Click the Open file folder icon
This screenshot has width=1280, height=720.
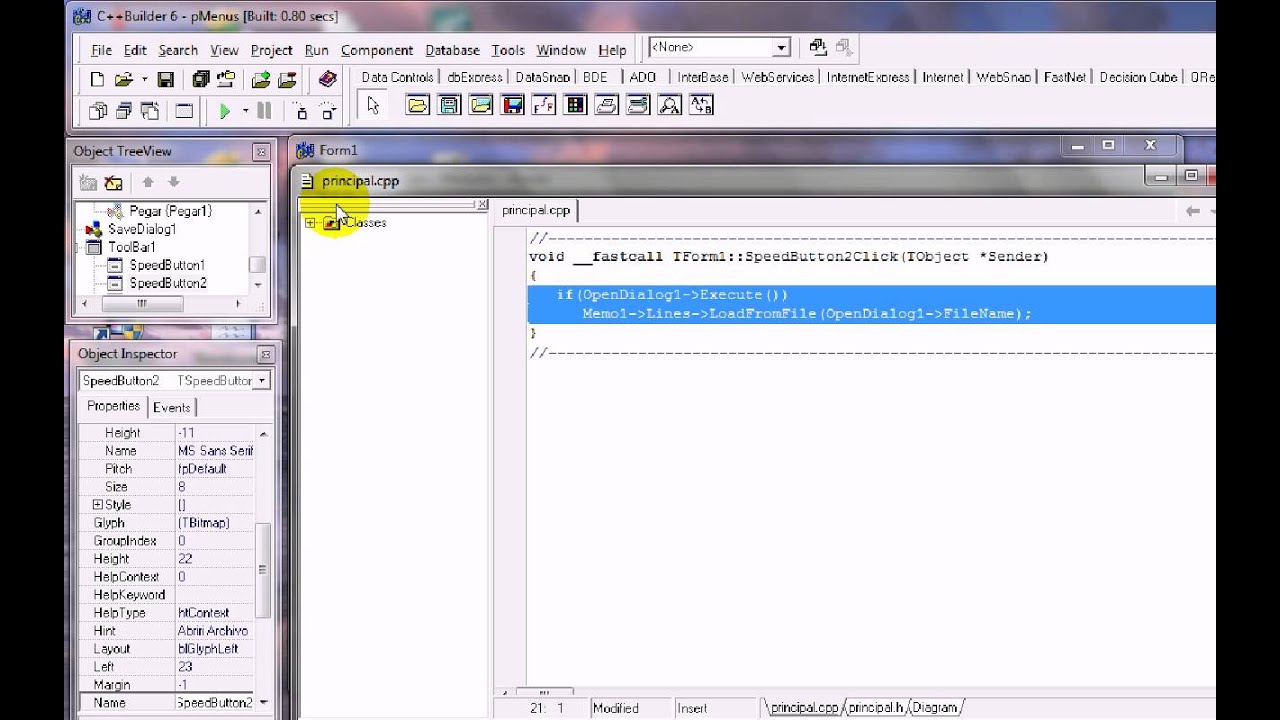(123, 80)
